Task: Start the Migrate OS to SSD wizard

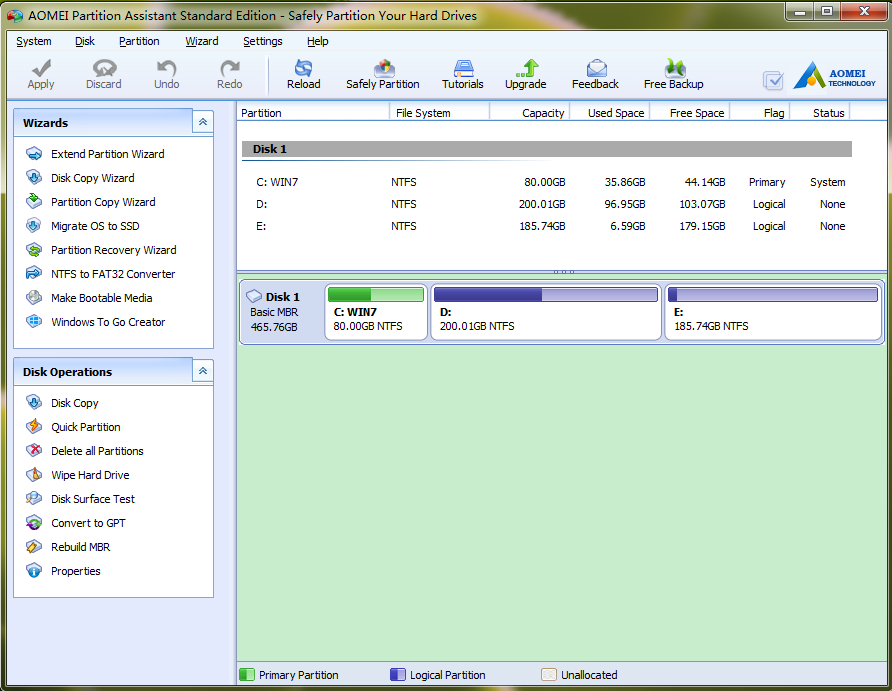Action: (x=95, y=226)
